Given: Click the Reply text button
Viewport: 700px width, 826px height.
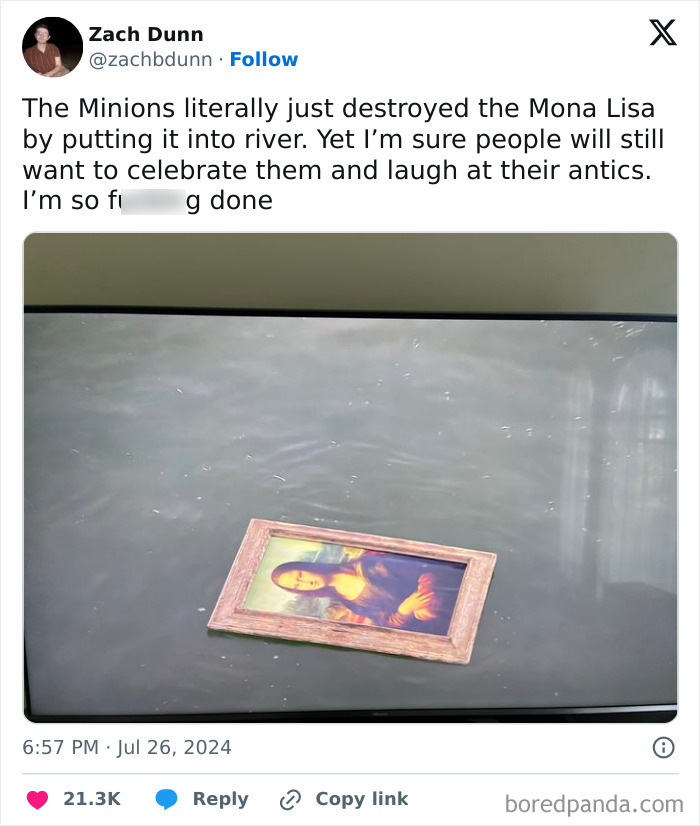Looking at the screenshot, I should (220, 799).
